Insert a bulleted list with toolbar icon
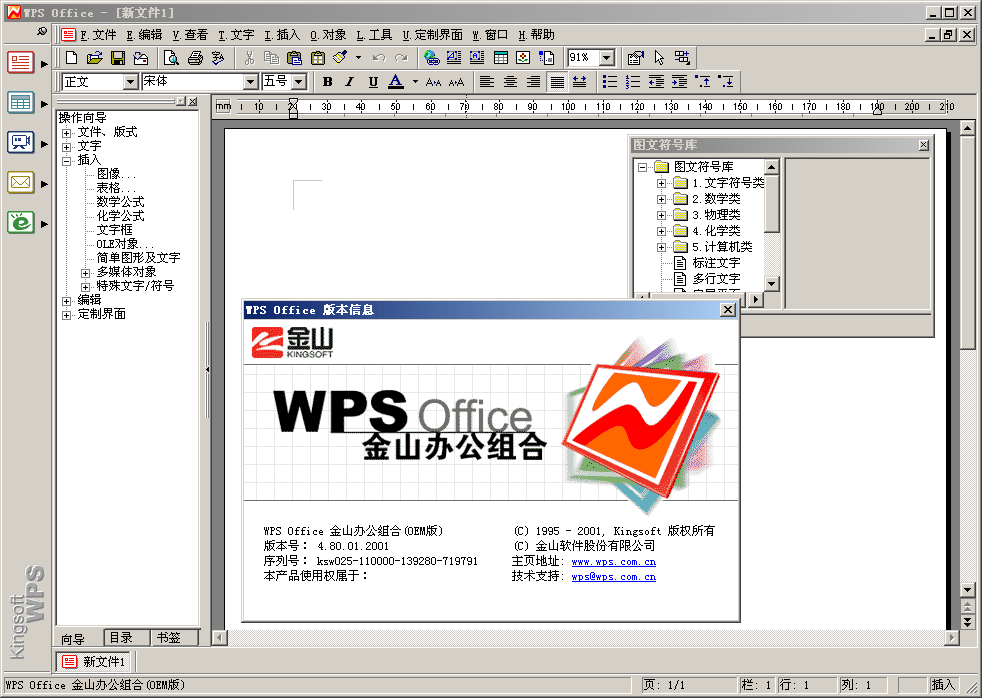Image resolution: width=982 pixels, height=698 pixels. point(609,81)
